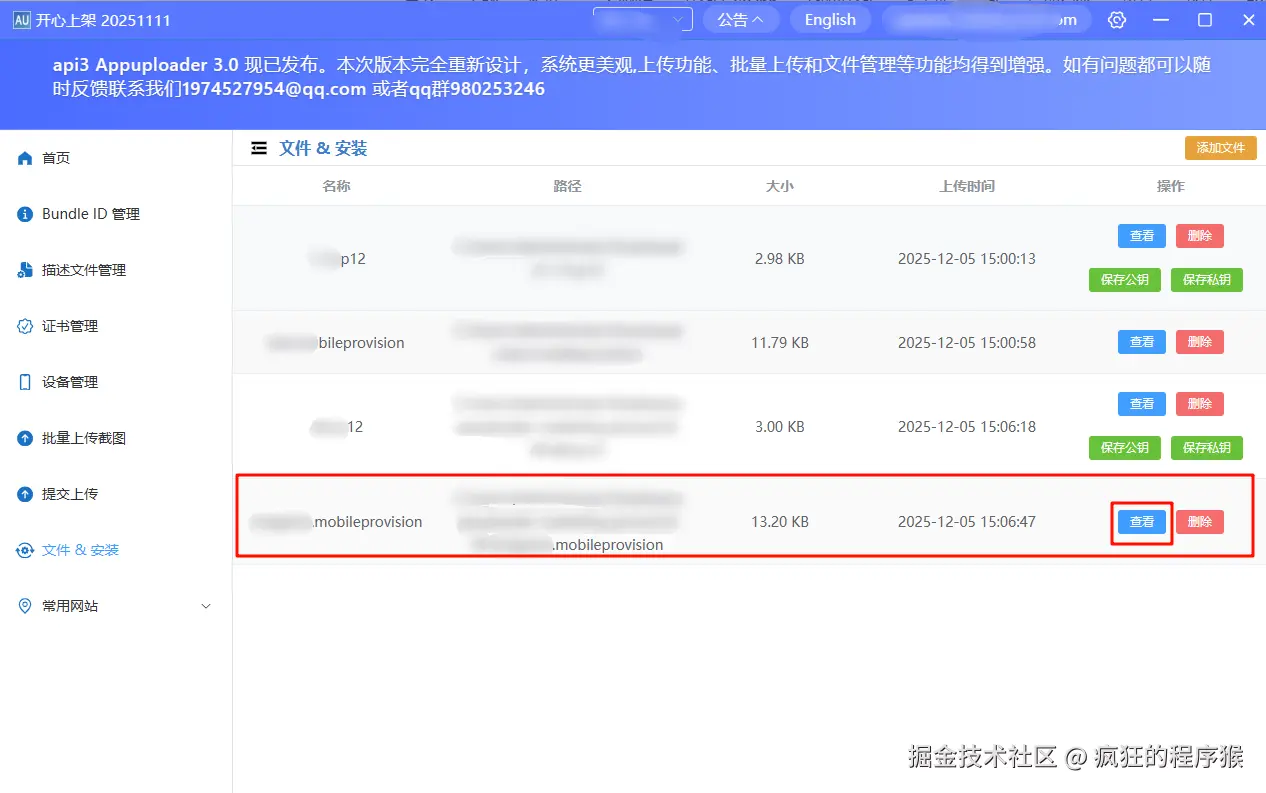Click the 名称 column header
1266x793 pixels.
click(x=337, y=186)
